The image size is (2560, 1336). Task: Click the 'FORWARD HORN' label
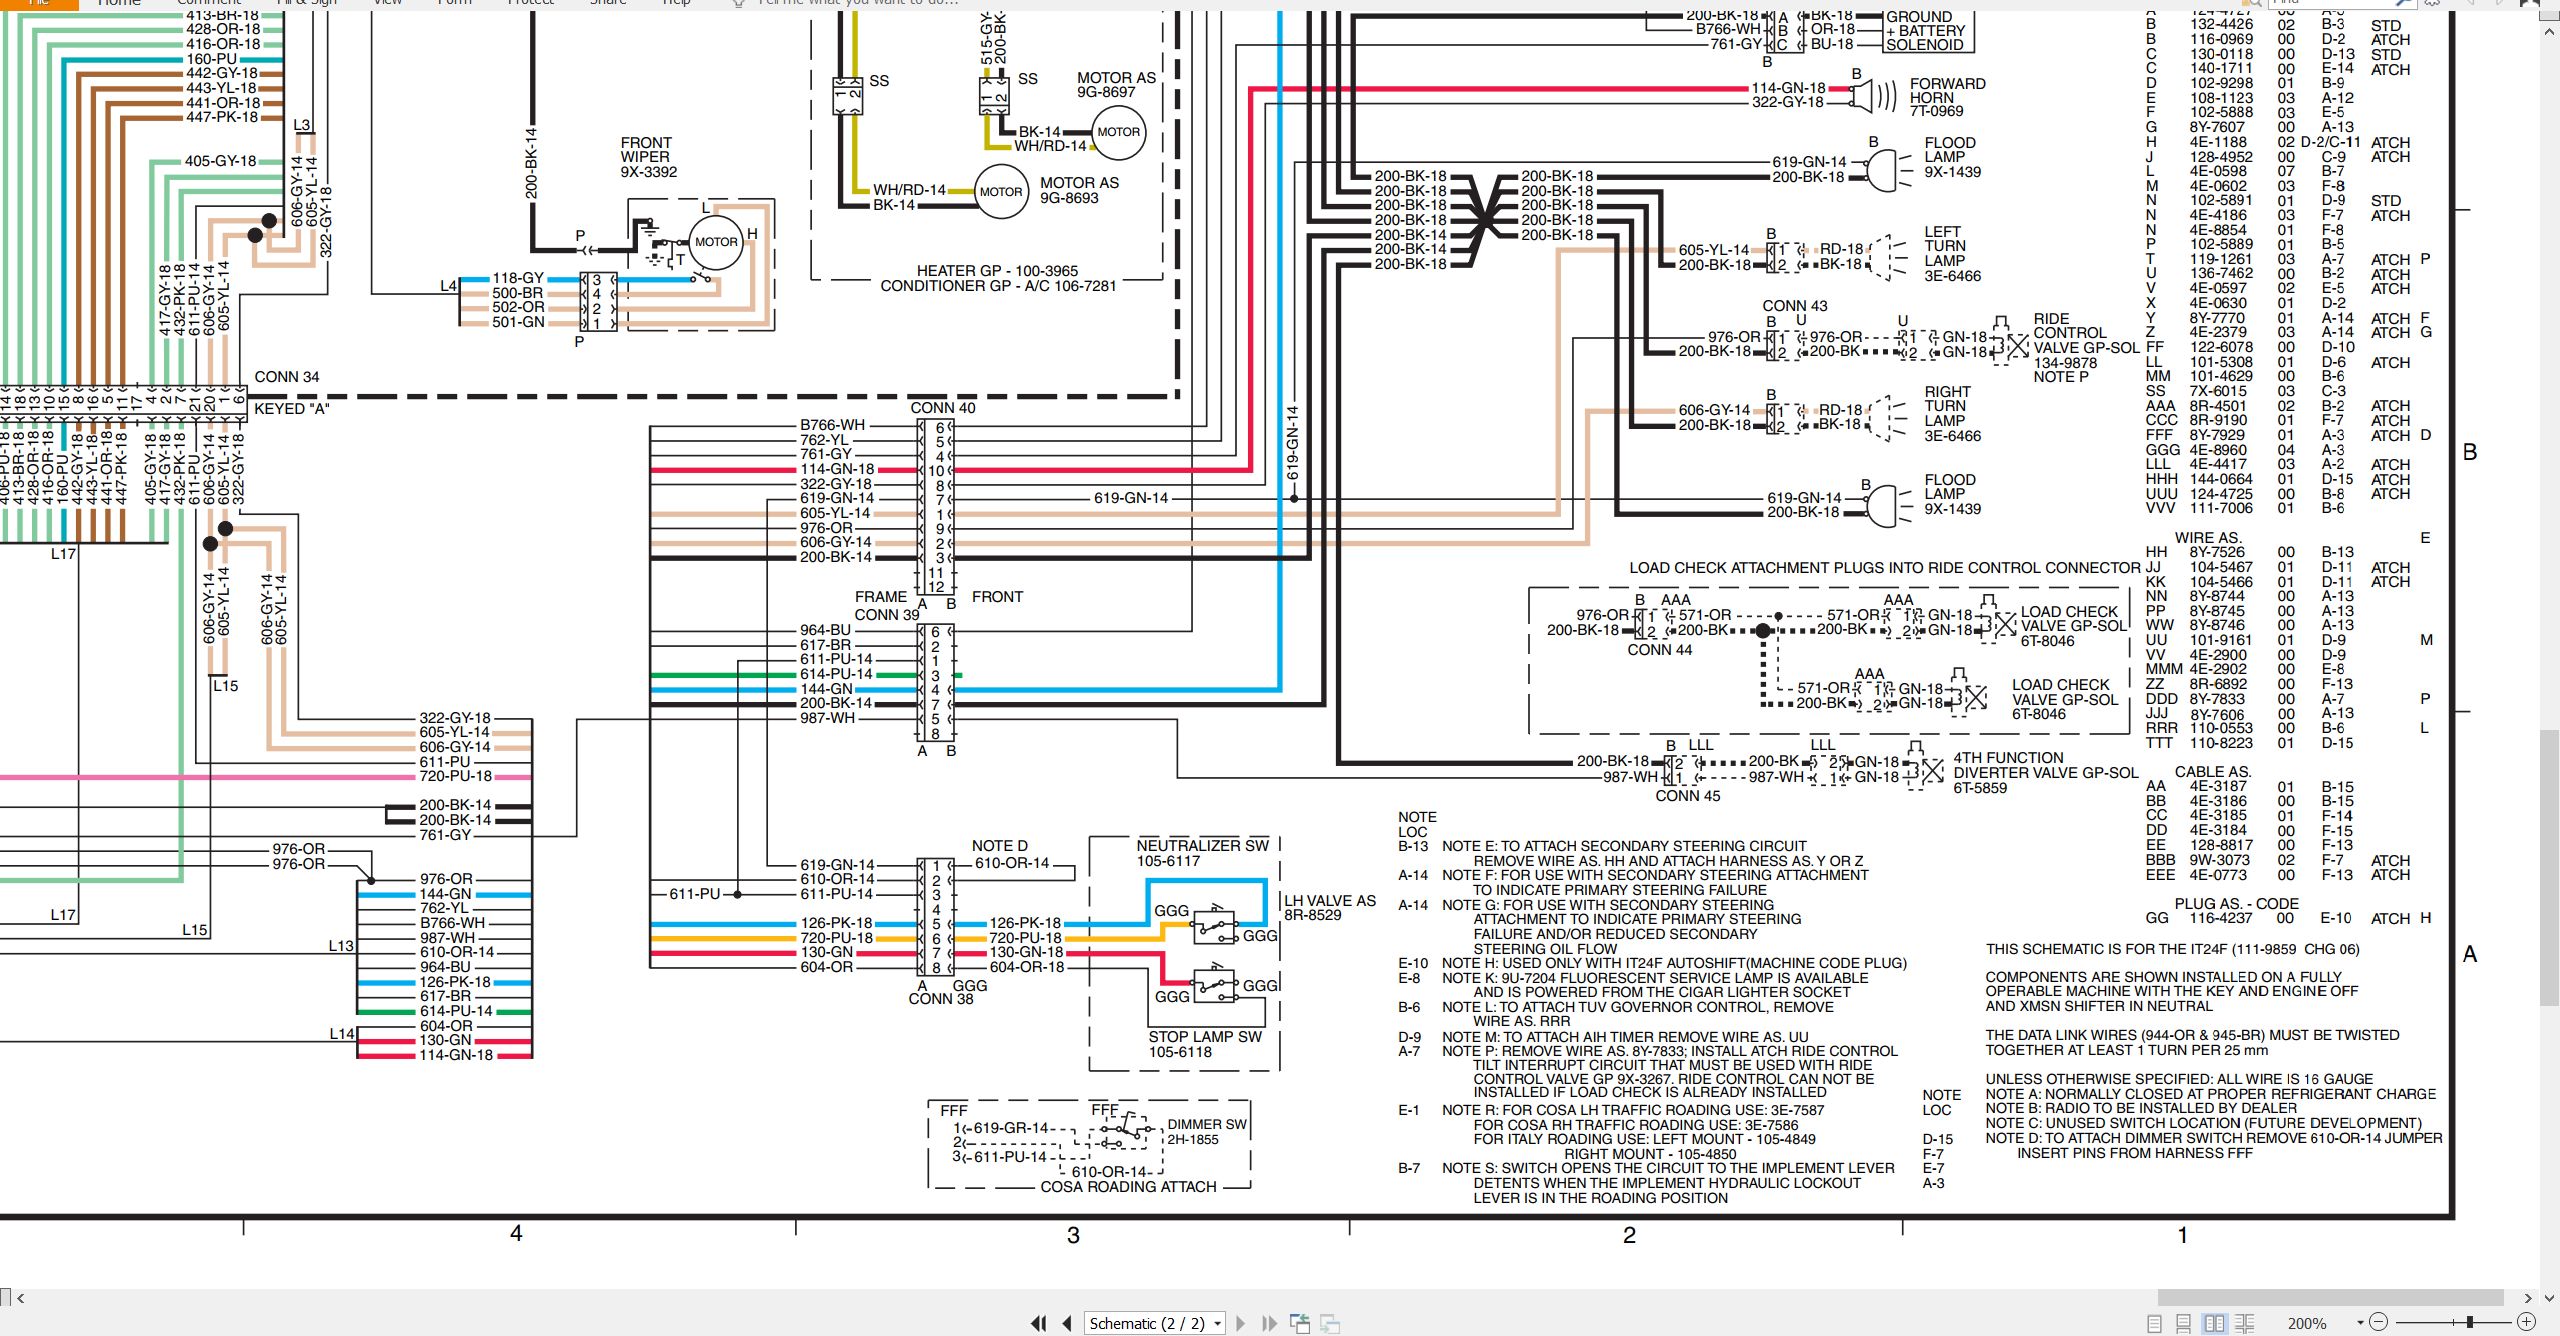coord(1948,91)
